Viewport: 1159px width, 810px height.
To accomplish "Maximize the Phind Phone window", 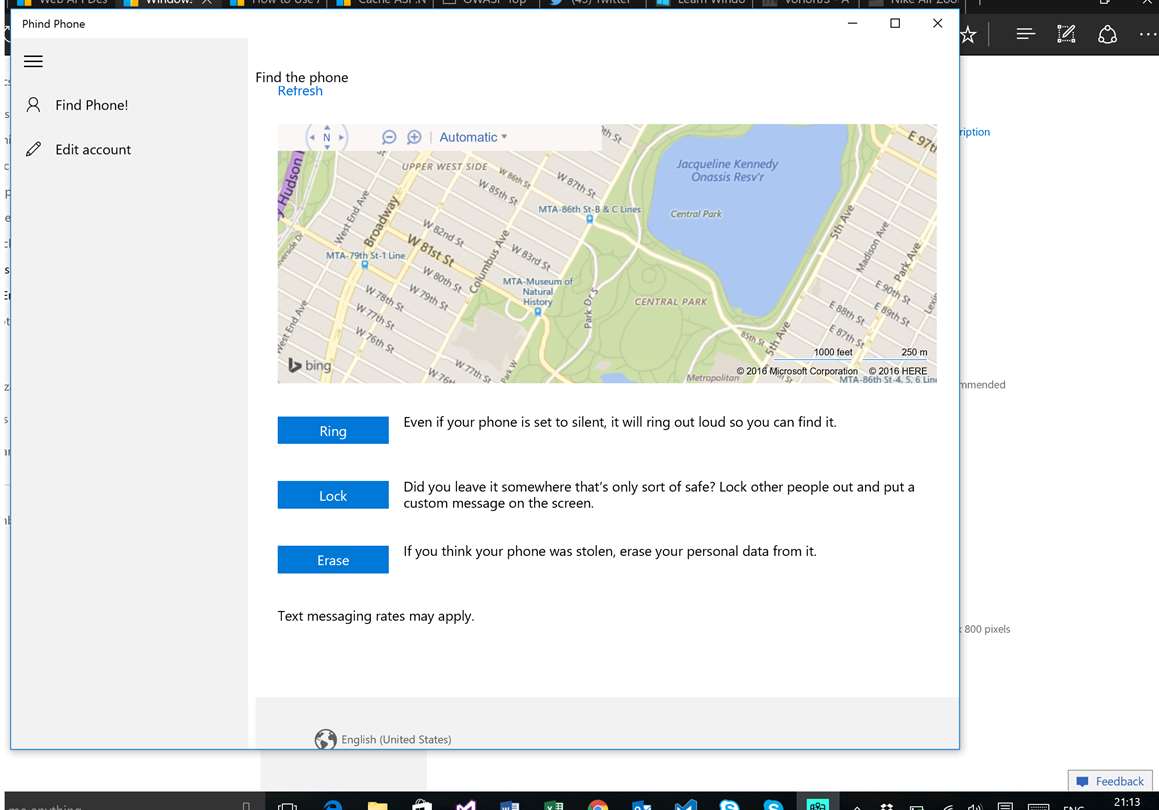I will pyautogui.click(x=895, y=23).
